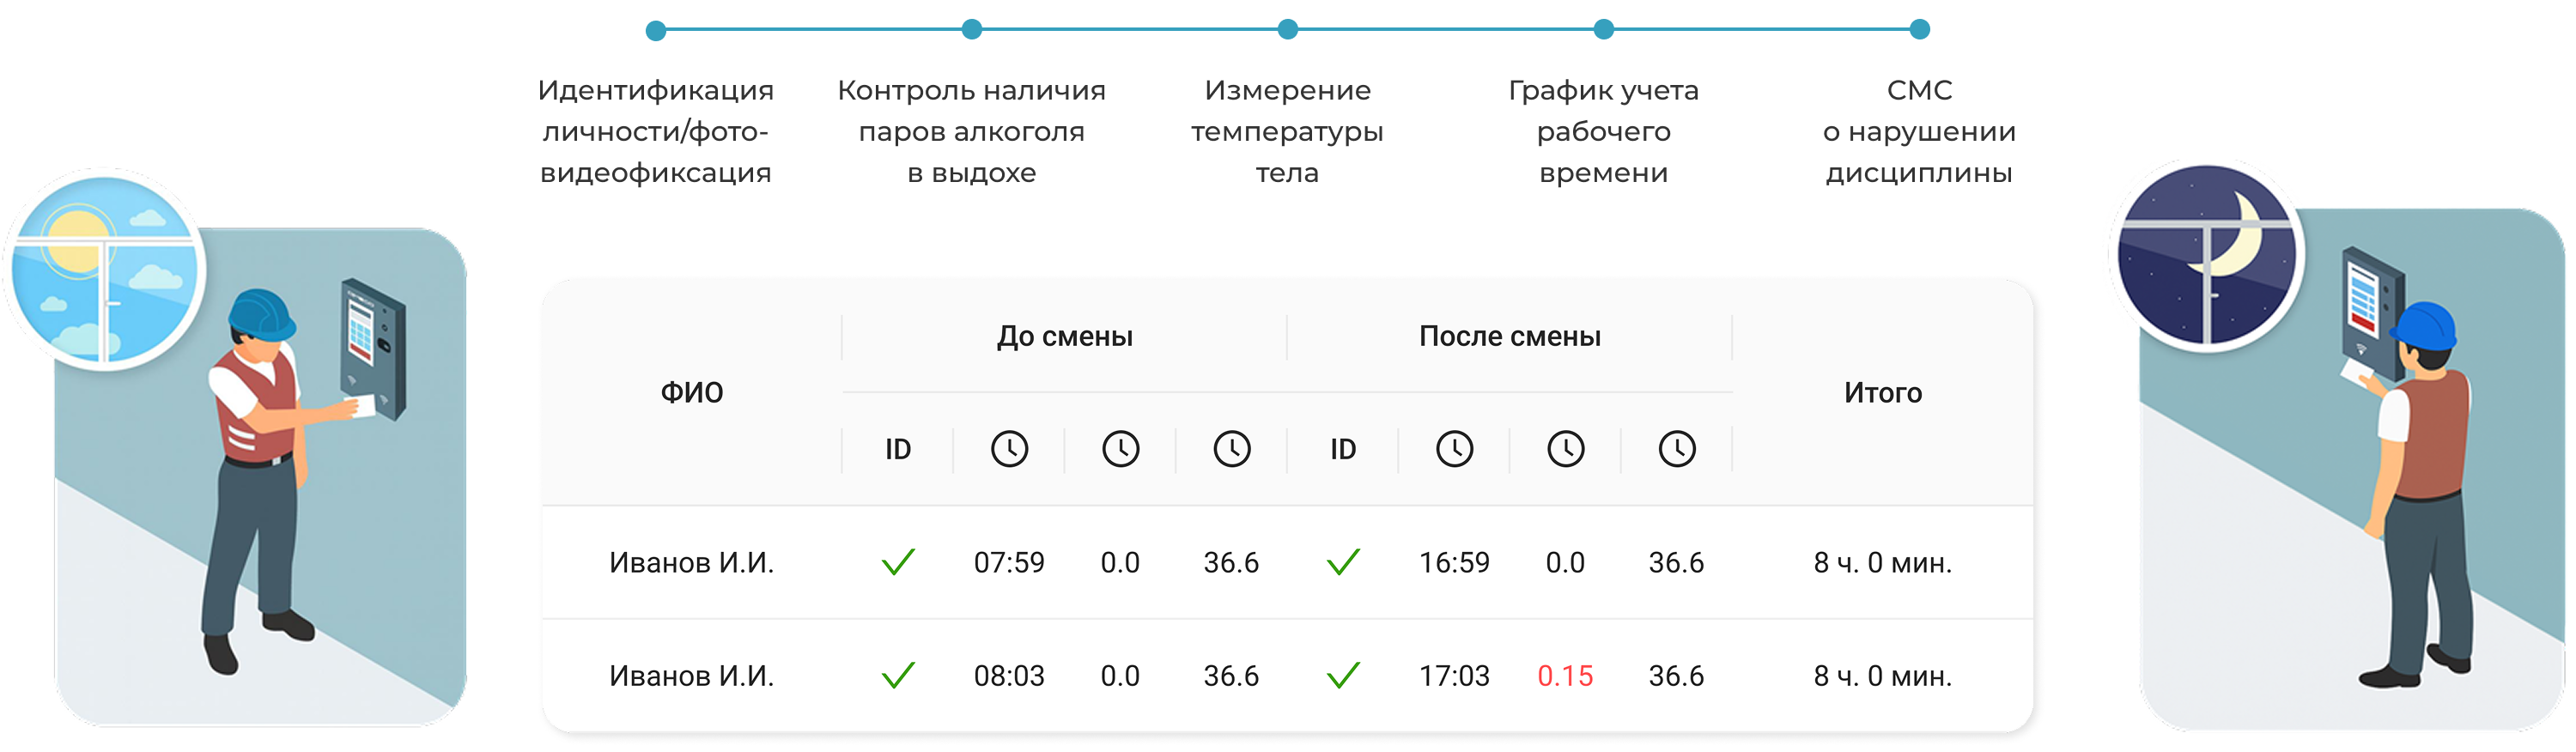Click green checkmark beside 16:59 entry
Screen dimensions: 2576x752
pyautogui.click(x=1343, y=562)
